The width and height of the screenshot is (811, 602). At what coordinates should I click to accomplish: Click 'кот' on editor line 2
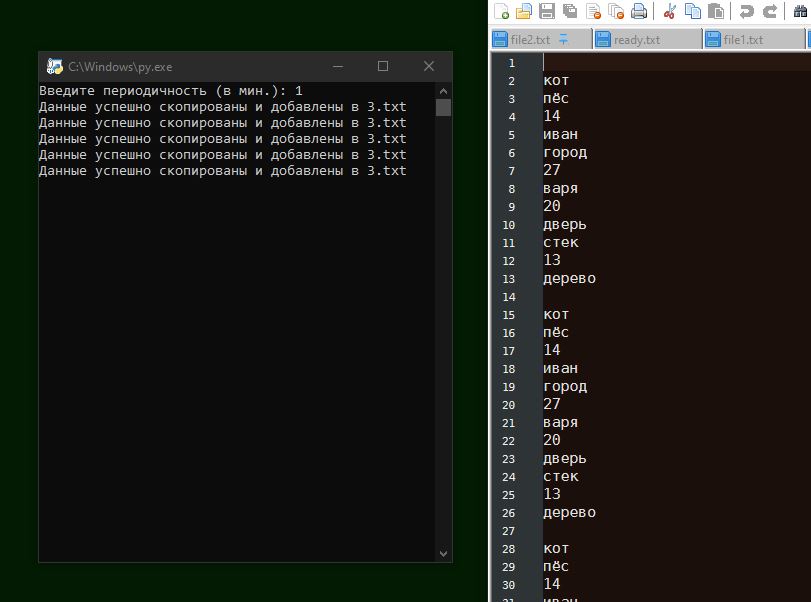[556, 80]
